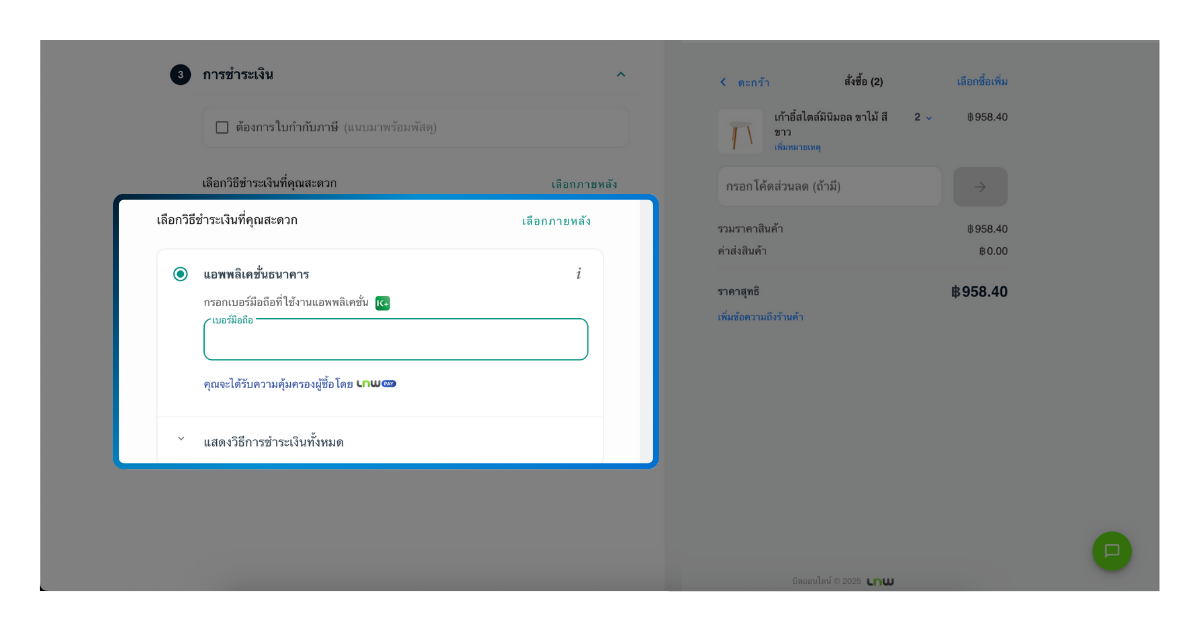Focus the เบอร์มือถือ phone number field
This screenshot has height=628, width=1200.
pyautogui.click(x=395, y=341)
